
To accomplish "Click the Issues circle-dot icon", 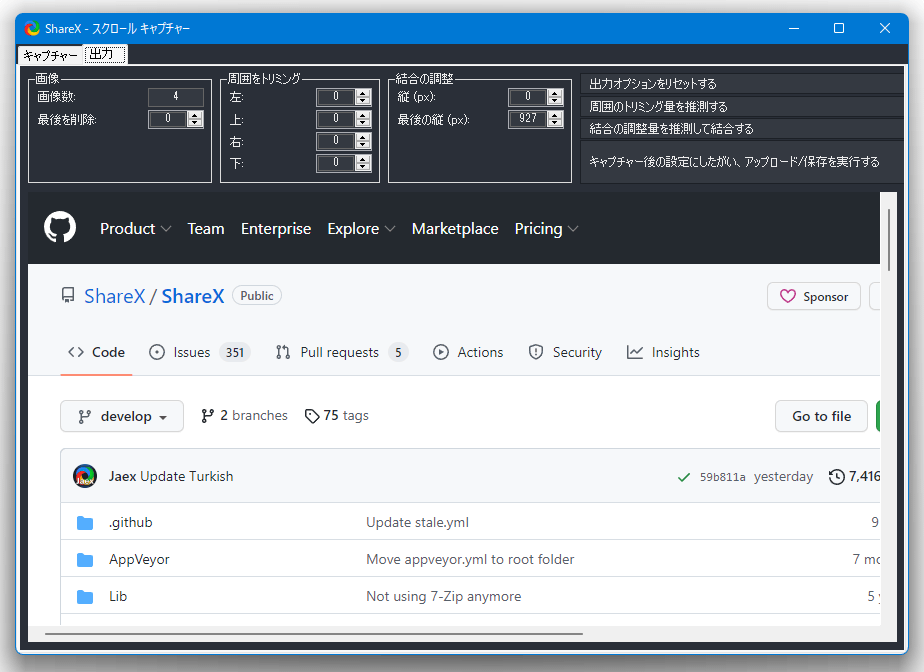I will click(157, 352).
